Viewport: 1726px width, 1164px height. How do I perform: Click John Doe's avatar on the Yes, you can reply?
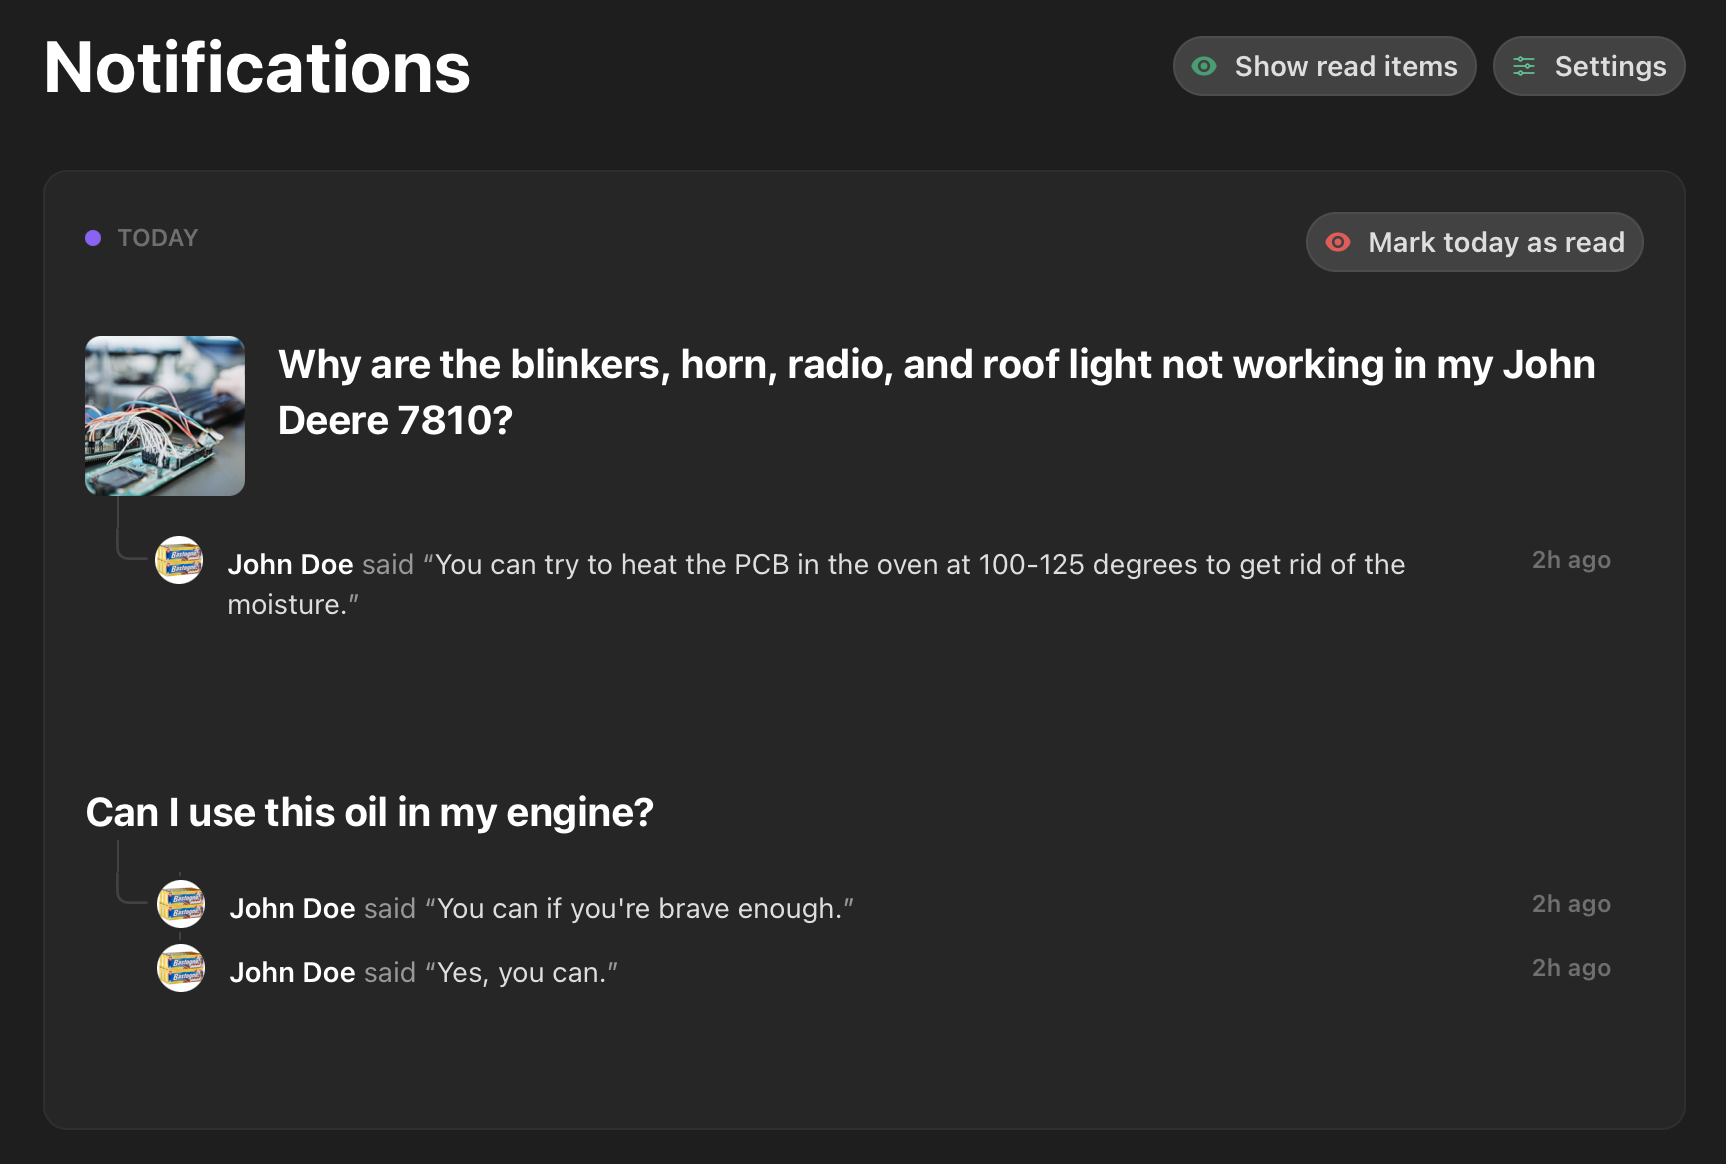click(x=181, y=968)
